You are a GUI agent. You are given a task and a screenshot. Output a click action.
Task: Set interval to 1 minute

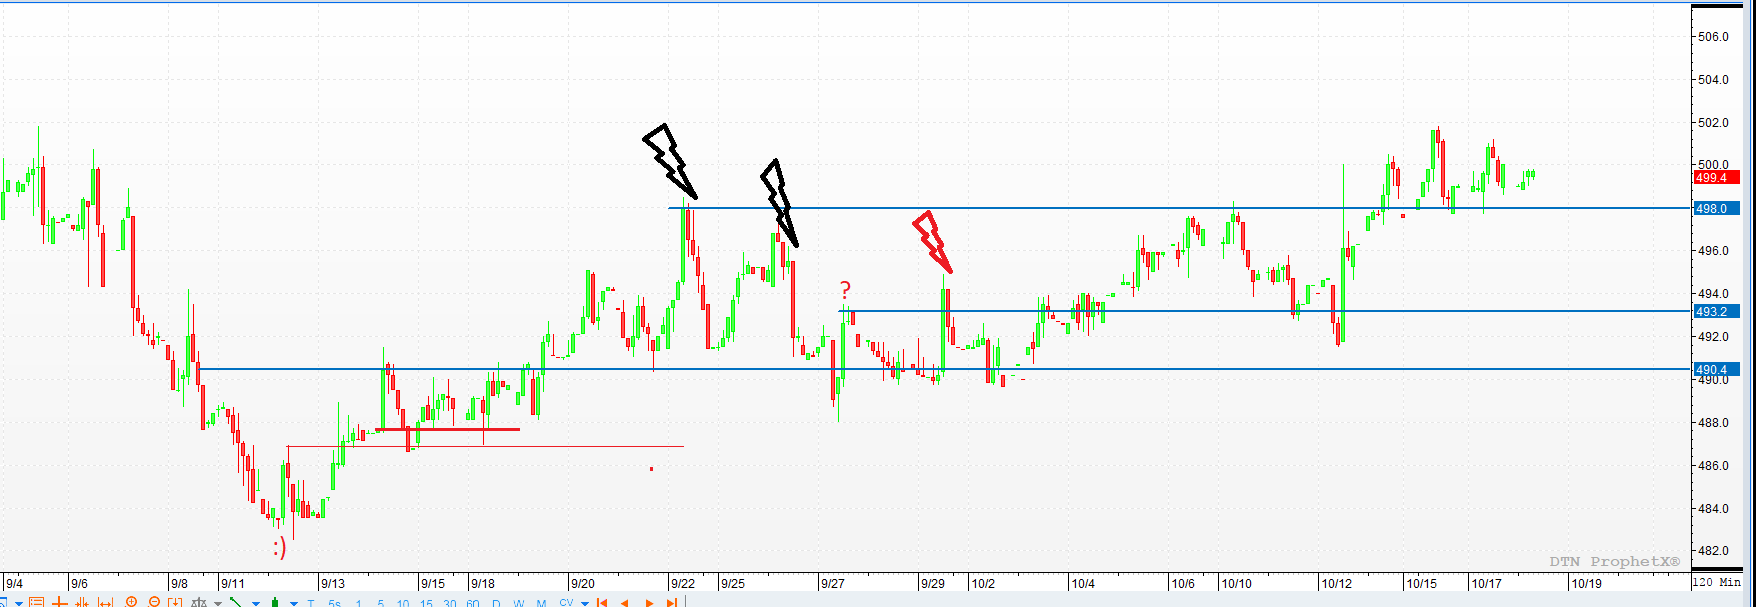pyautogui.click(x=359, y=603)
